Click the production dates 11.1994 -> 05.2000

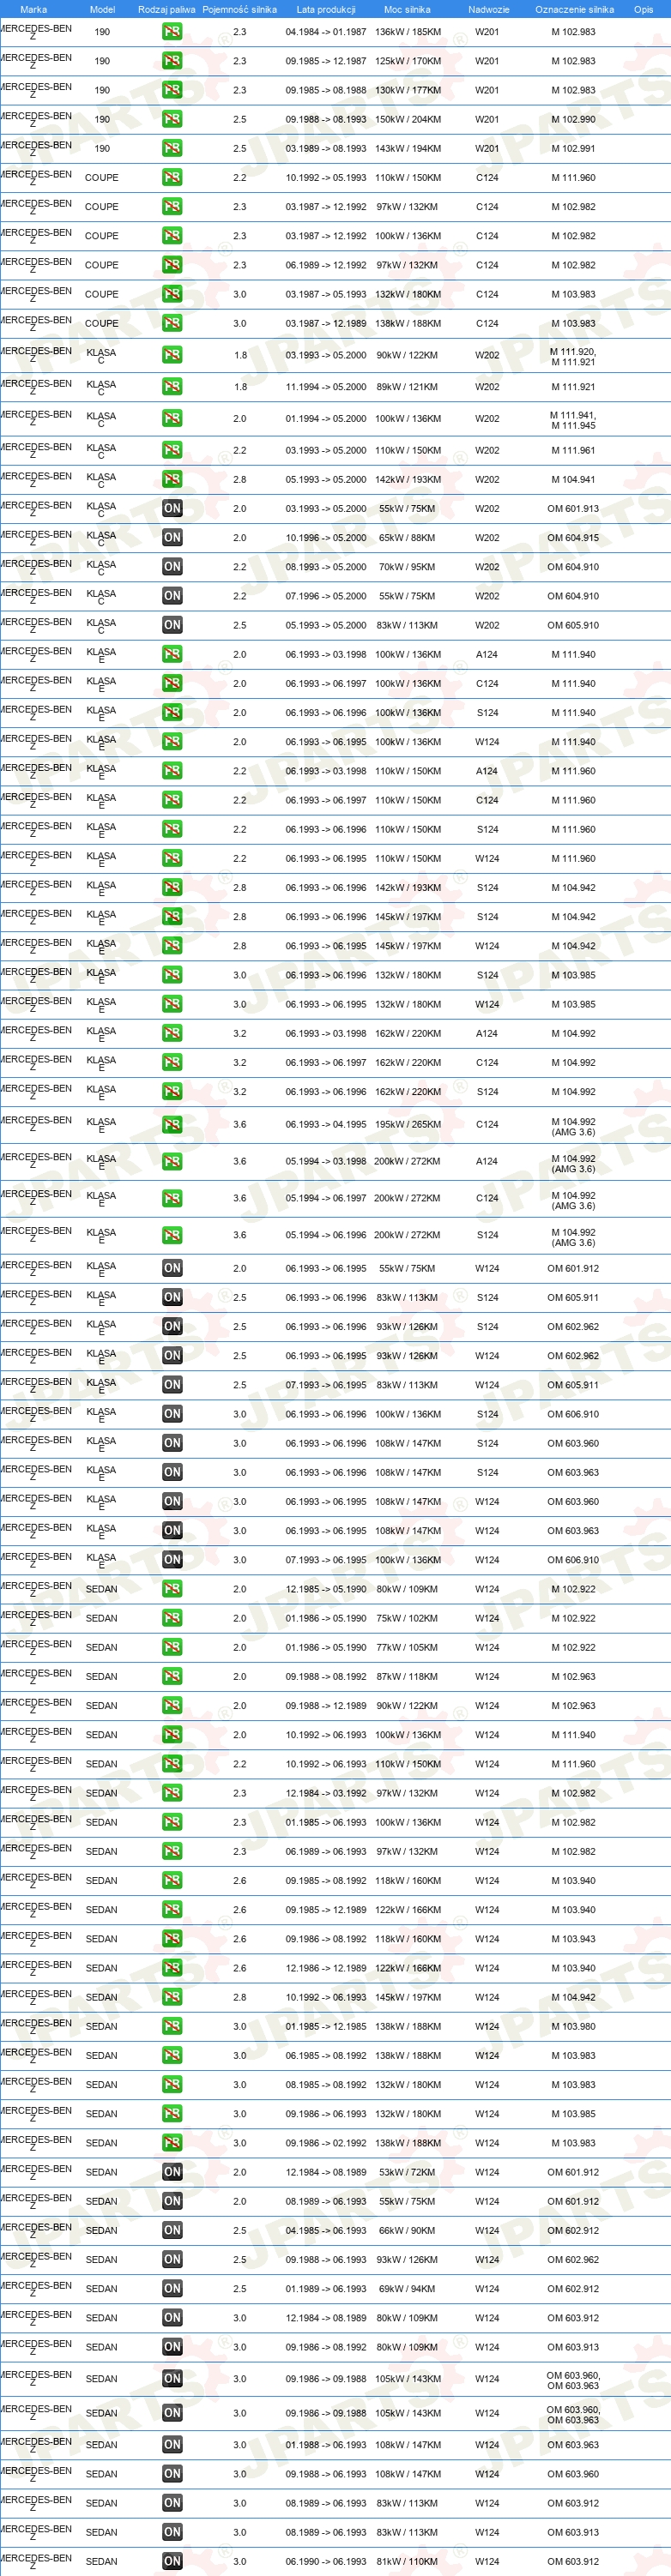[x=326, y=387]
